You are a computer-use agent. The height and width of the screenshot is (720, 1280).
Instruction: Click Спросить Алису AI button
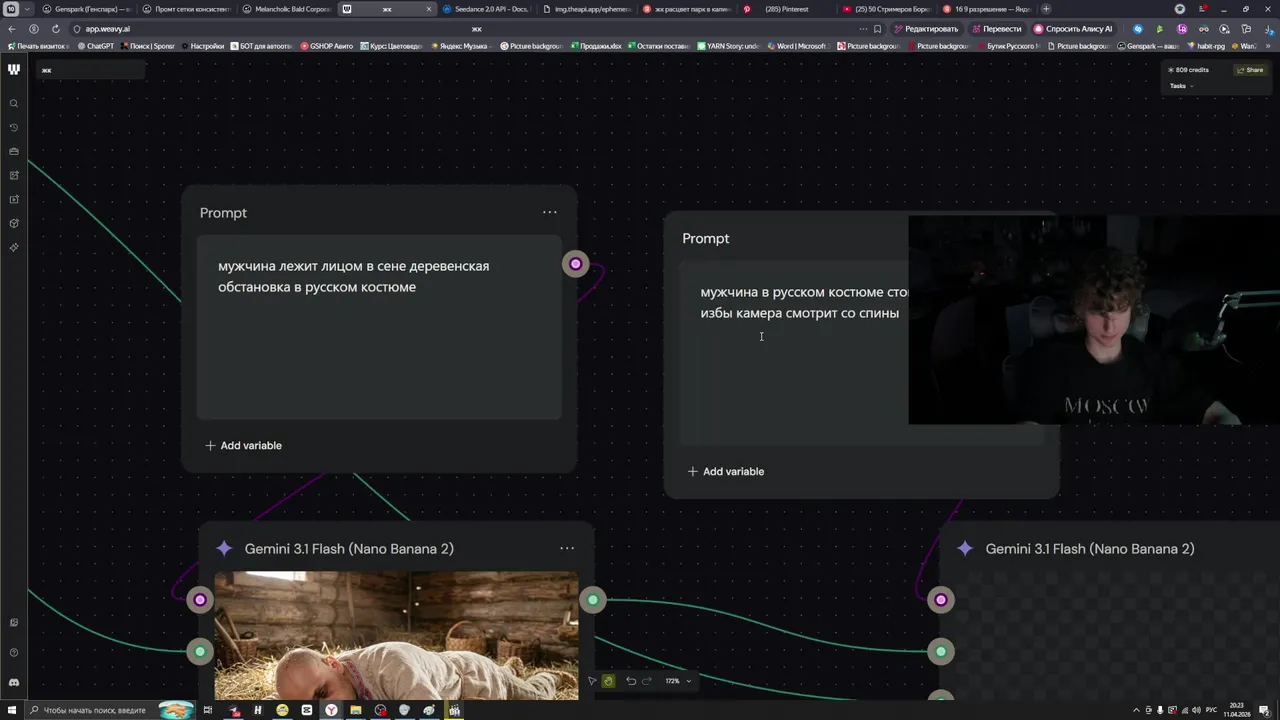pos(1073,29)
